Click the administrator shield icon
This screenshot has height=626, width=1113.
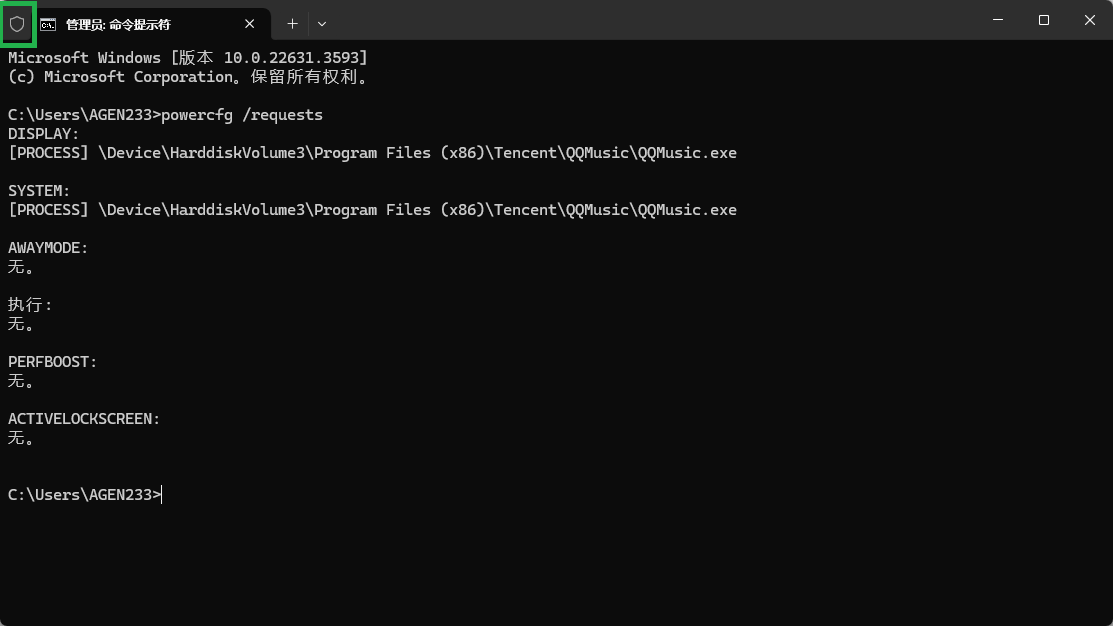(x=17, y=24)
